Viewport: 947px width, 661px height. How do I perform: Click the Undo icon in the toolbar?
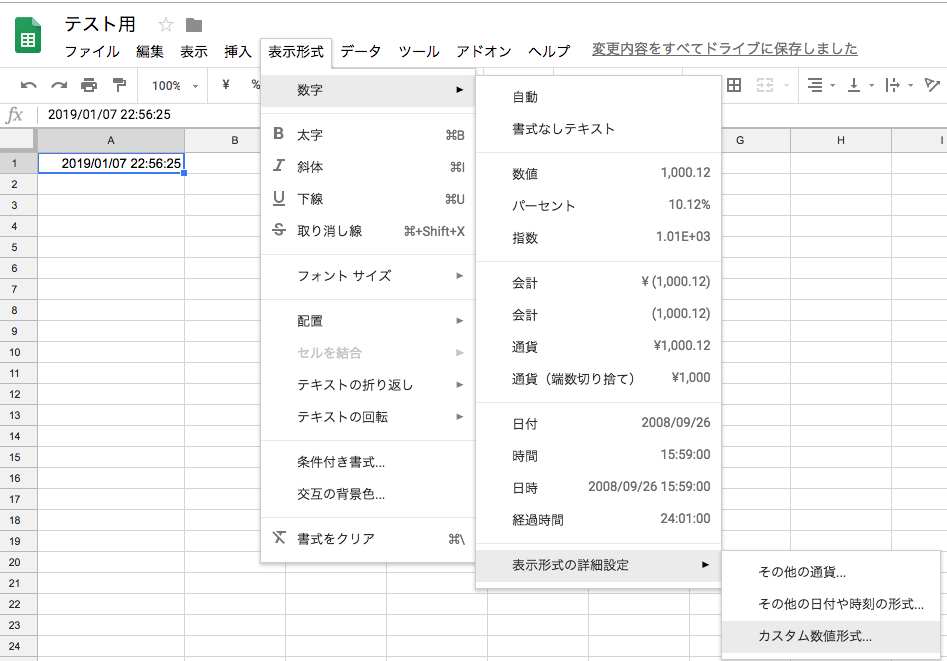coord(28,86)
